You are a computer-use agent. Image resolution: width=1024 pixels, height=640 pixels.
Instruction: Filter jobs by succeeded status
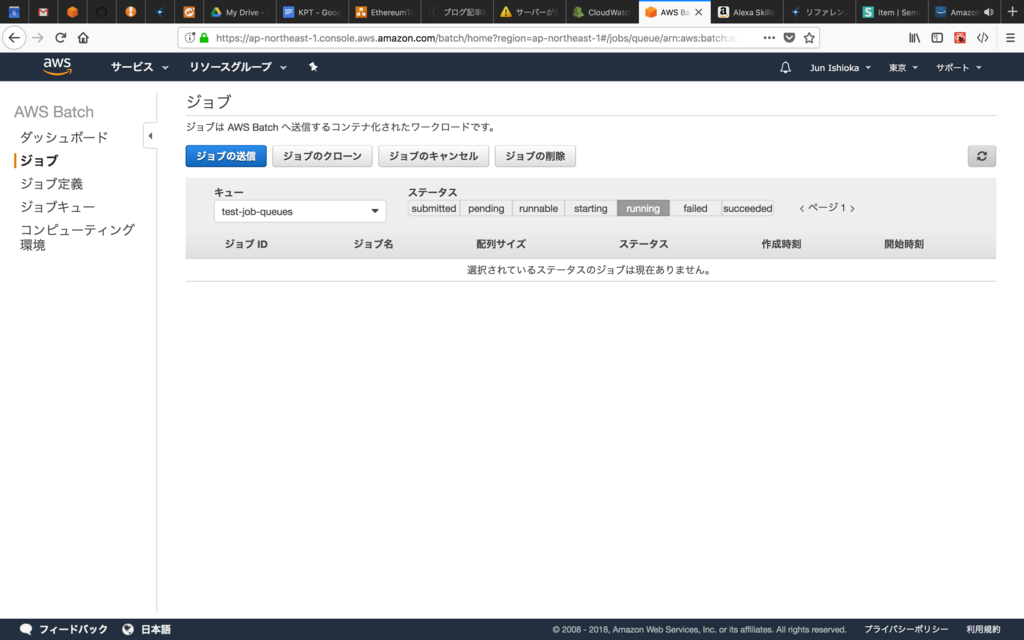coord(748,208)
